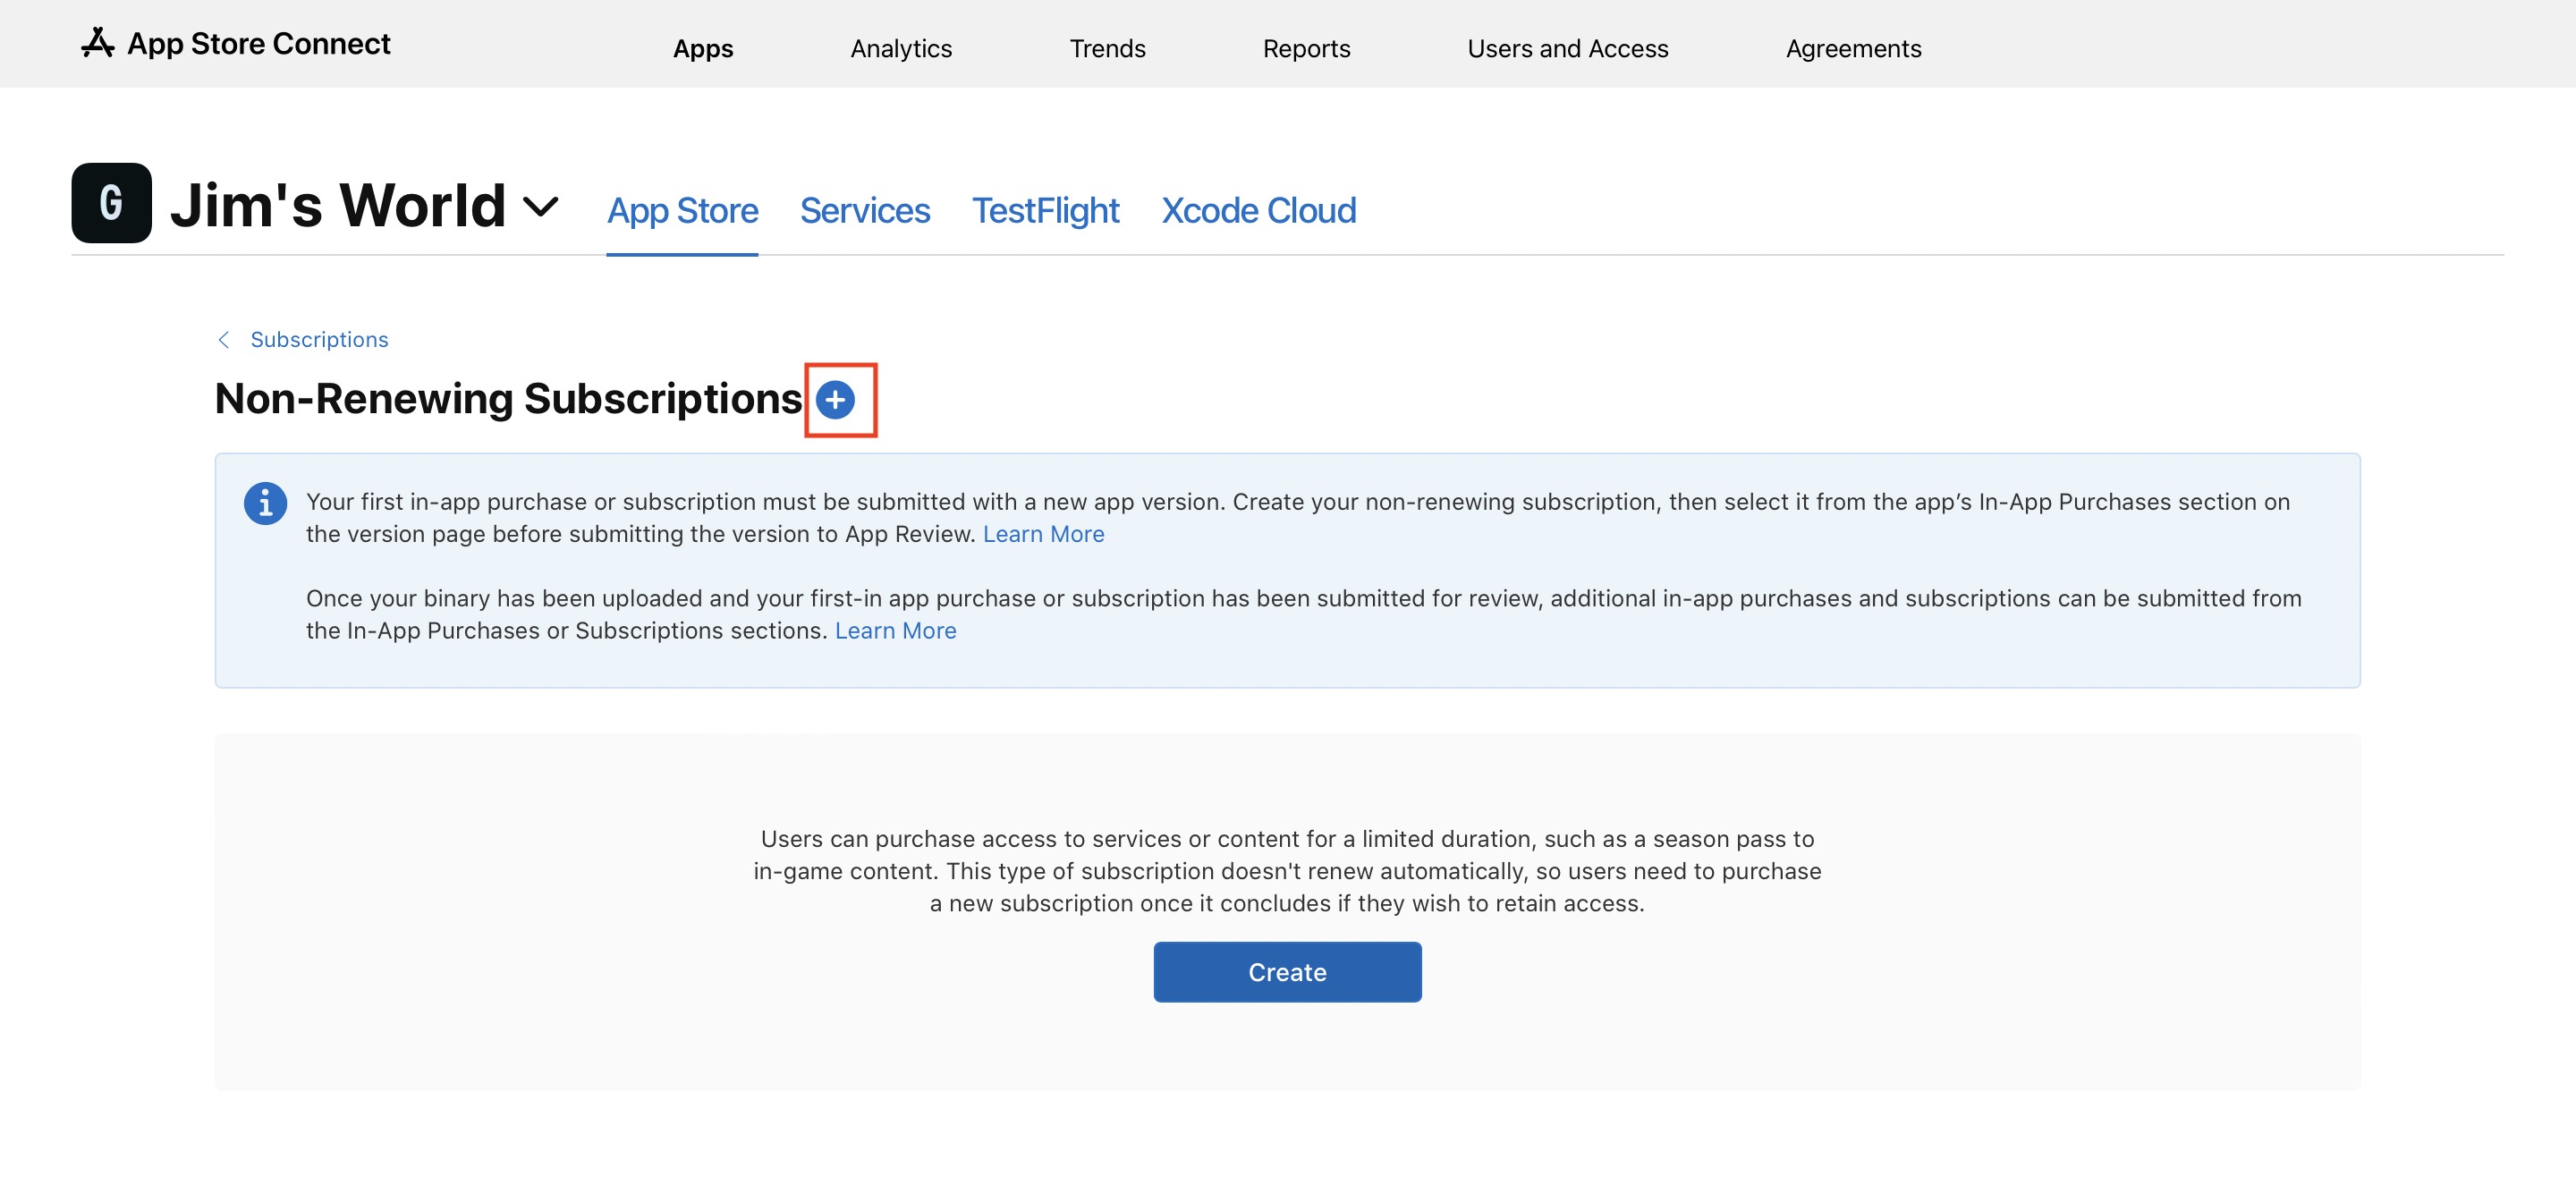Screen dimensions: 2576x1202
Task: Open the Analytics menu item
Action: 900,48
